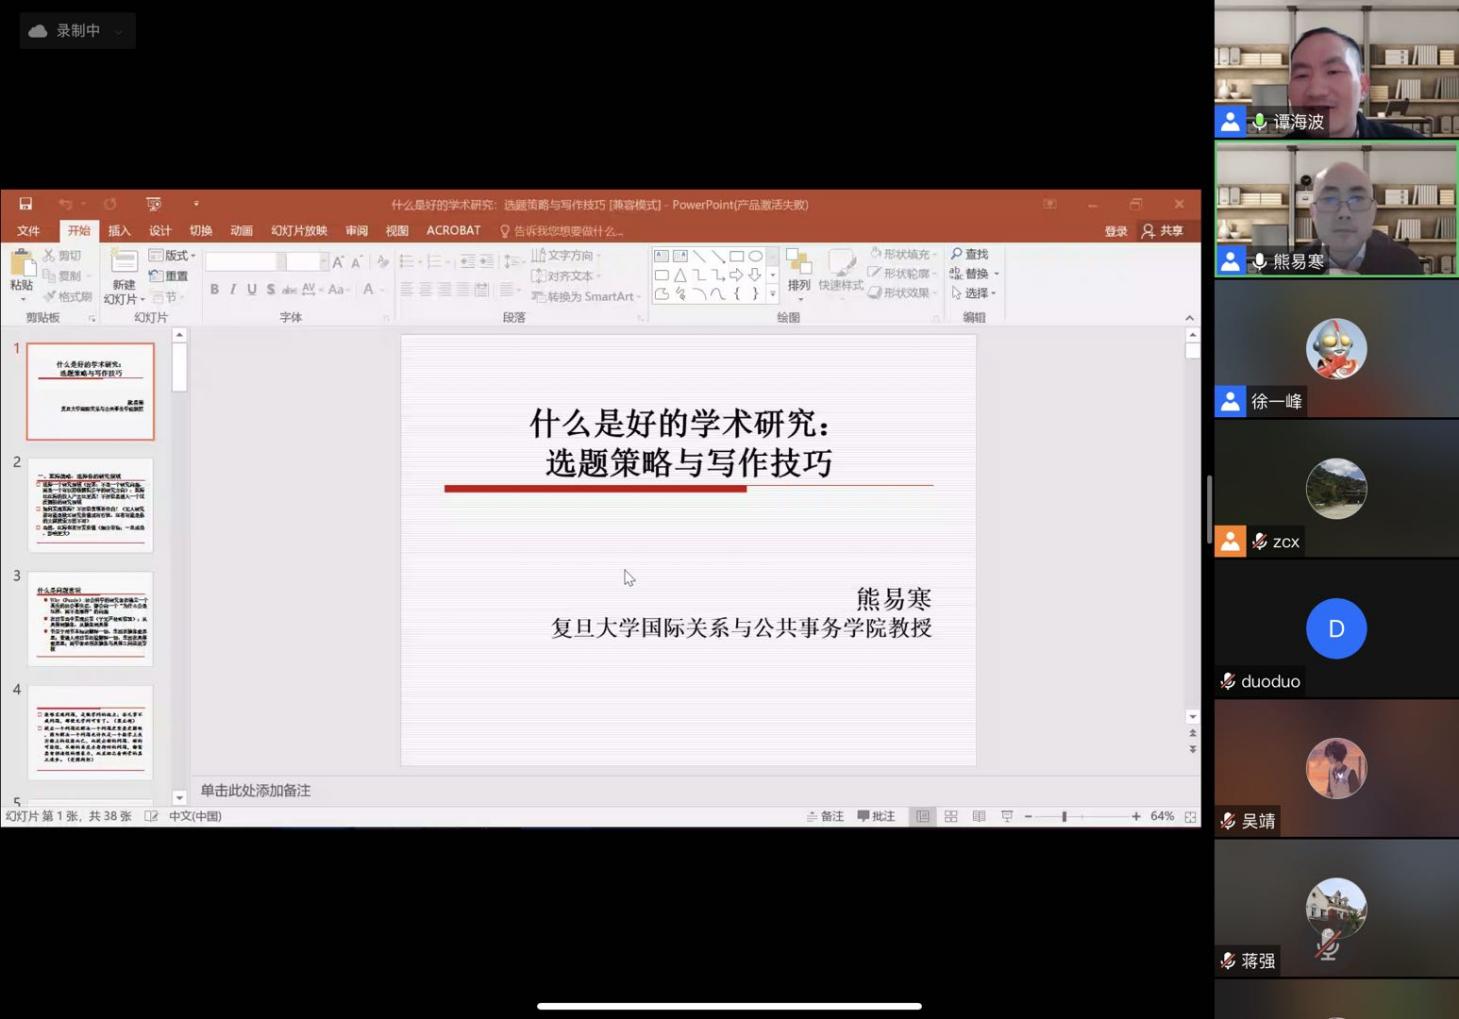The height and width of the screenshot is (1019, 1459).
Task: Open the Arrange (排列) tool
Action: (798, 271)
